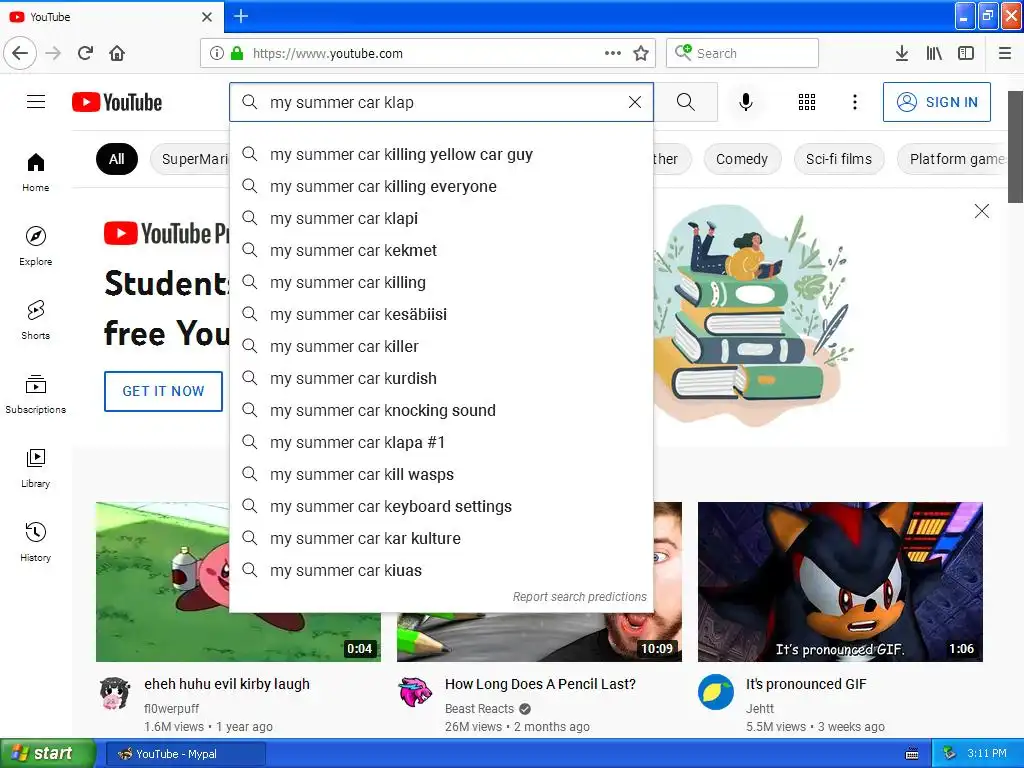1024x768 pixels.
Task: Go forward with the browser forward arrow
Action: tap(53, 53)
